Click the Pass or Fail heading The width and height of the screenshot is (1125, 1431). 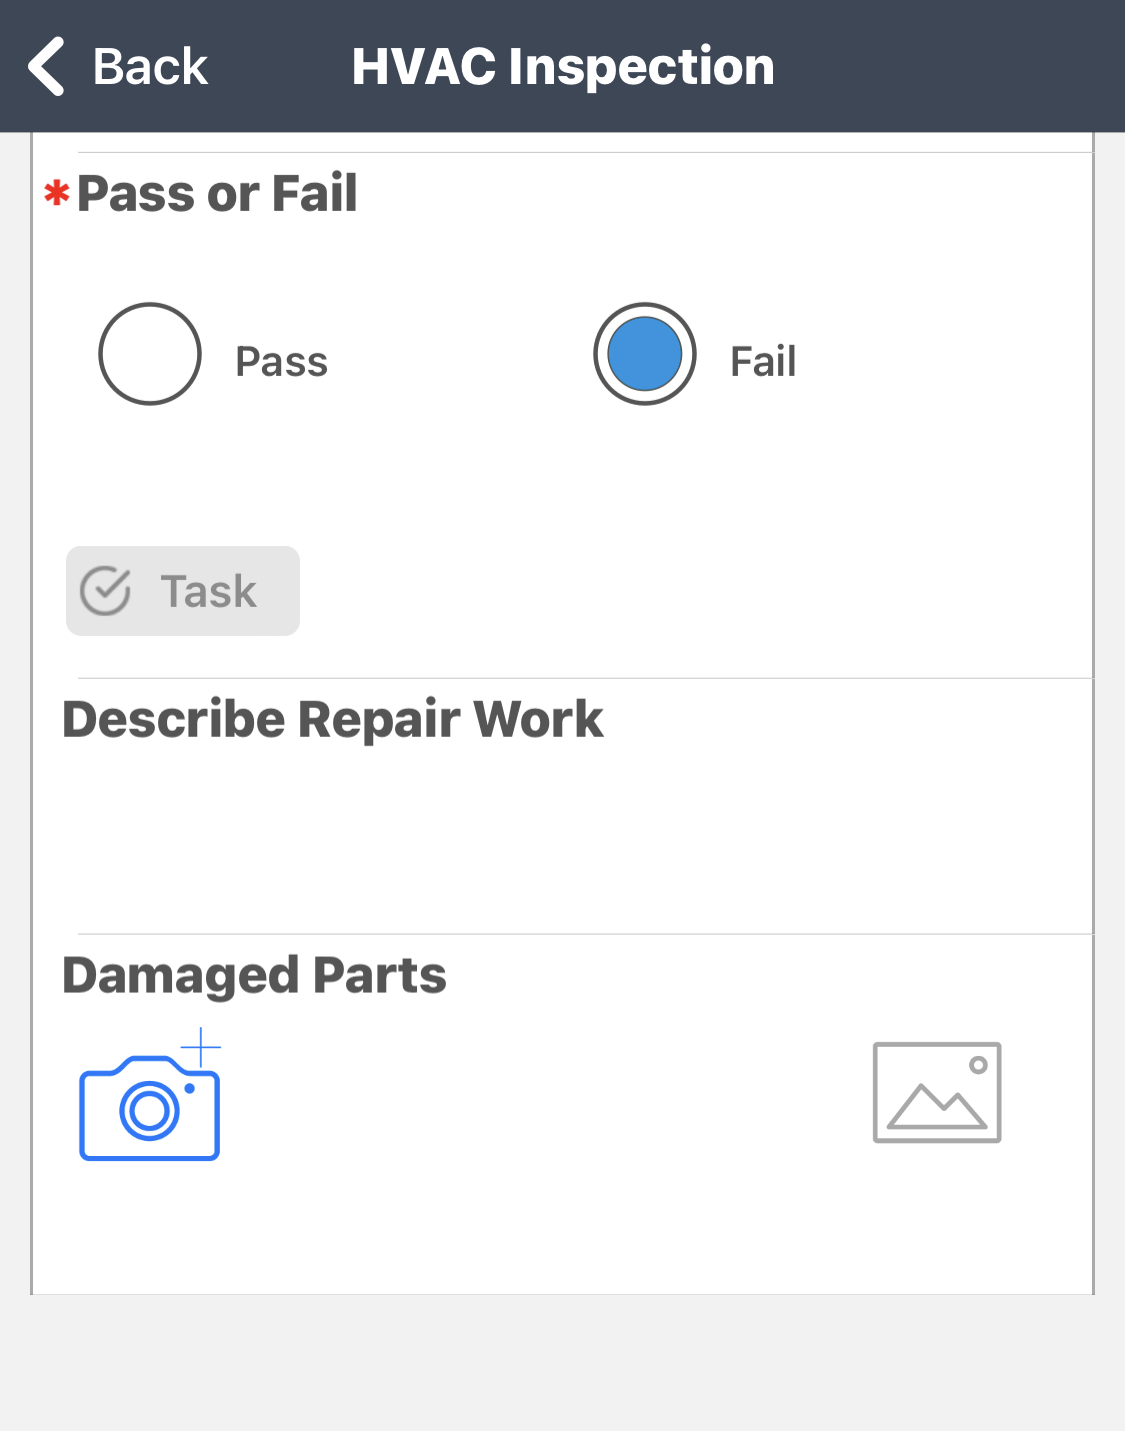217,193
